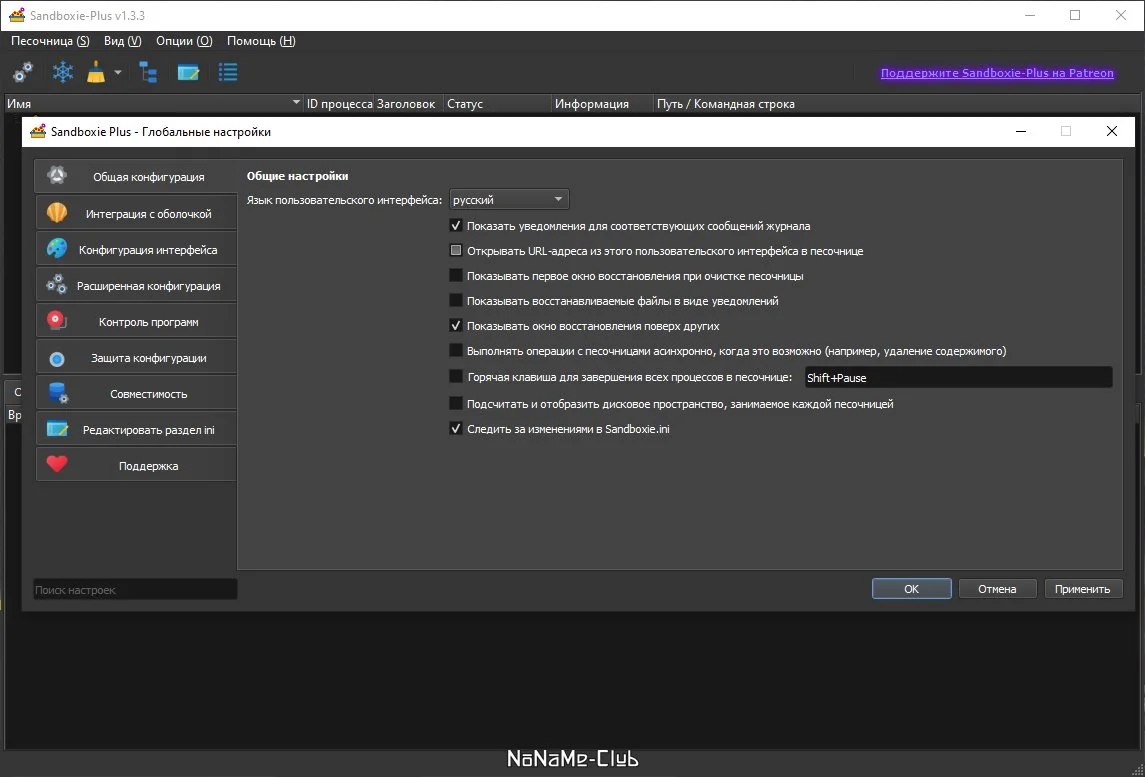Maximize the main Sandboxie-Plus v1.3.3 window

[1075, 15]
